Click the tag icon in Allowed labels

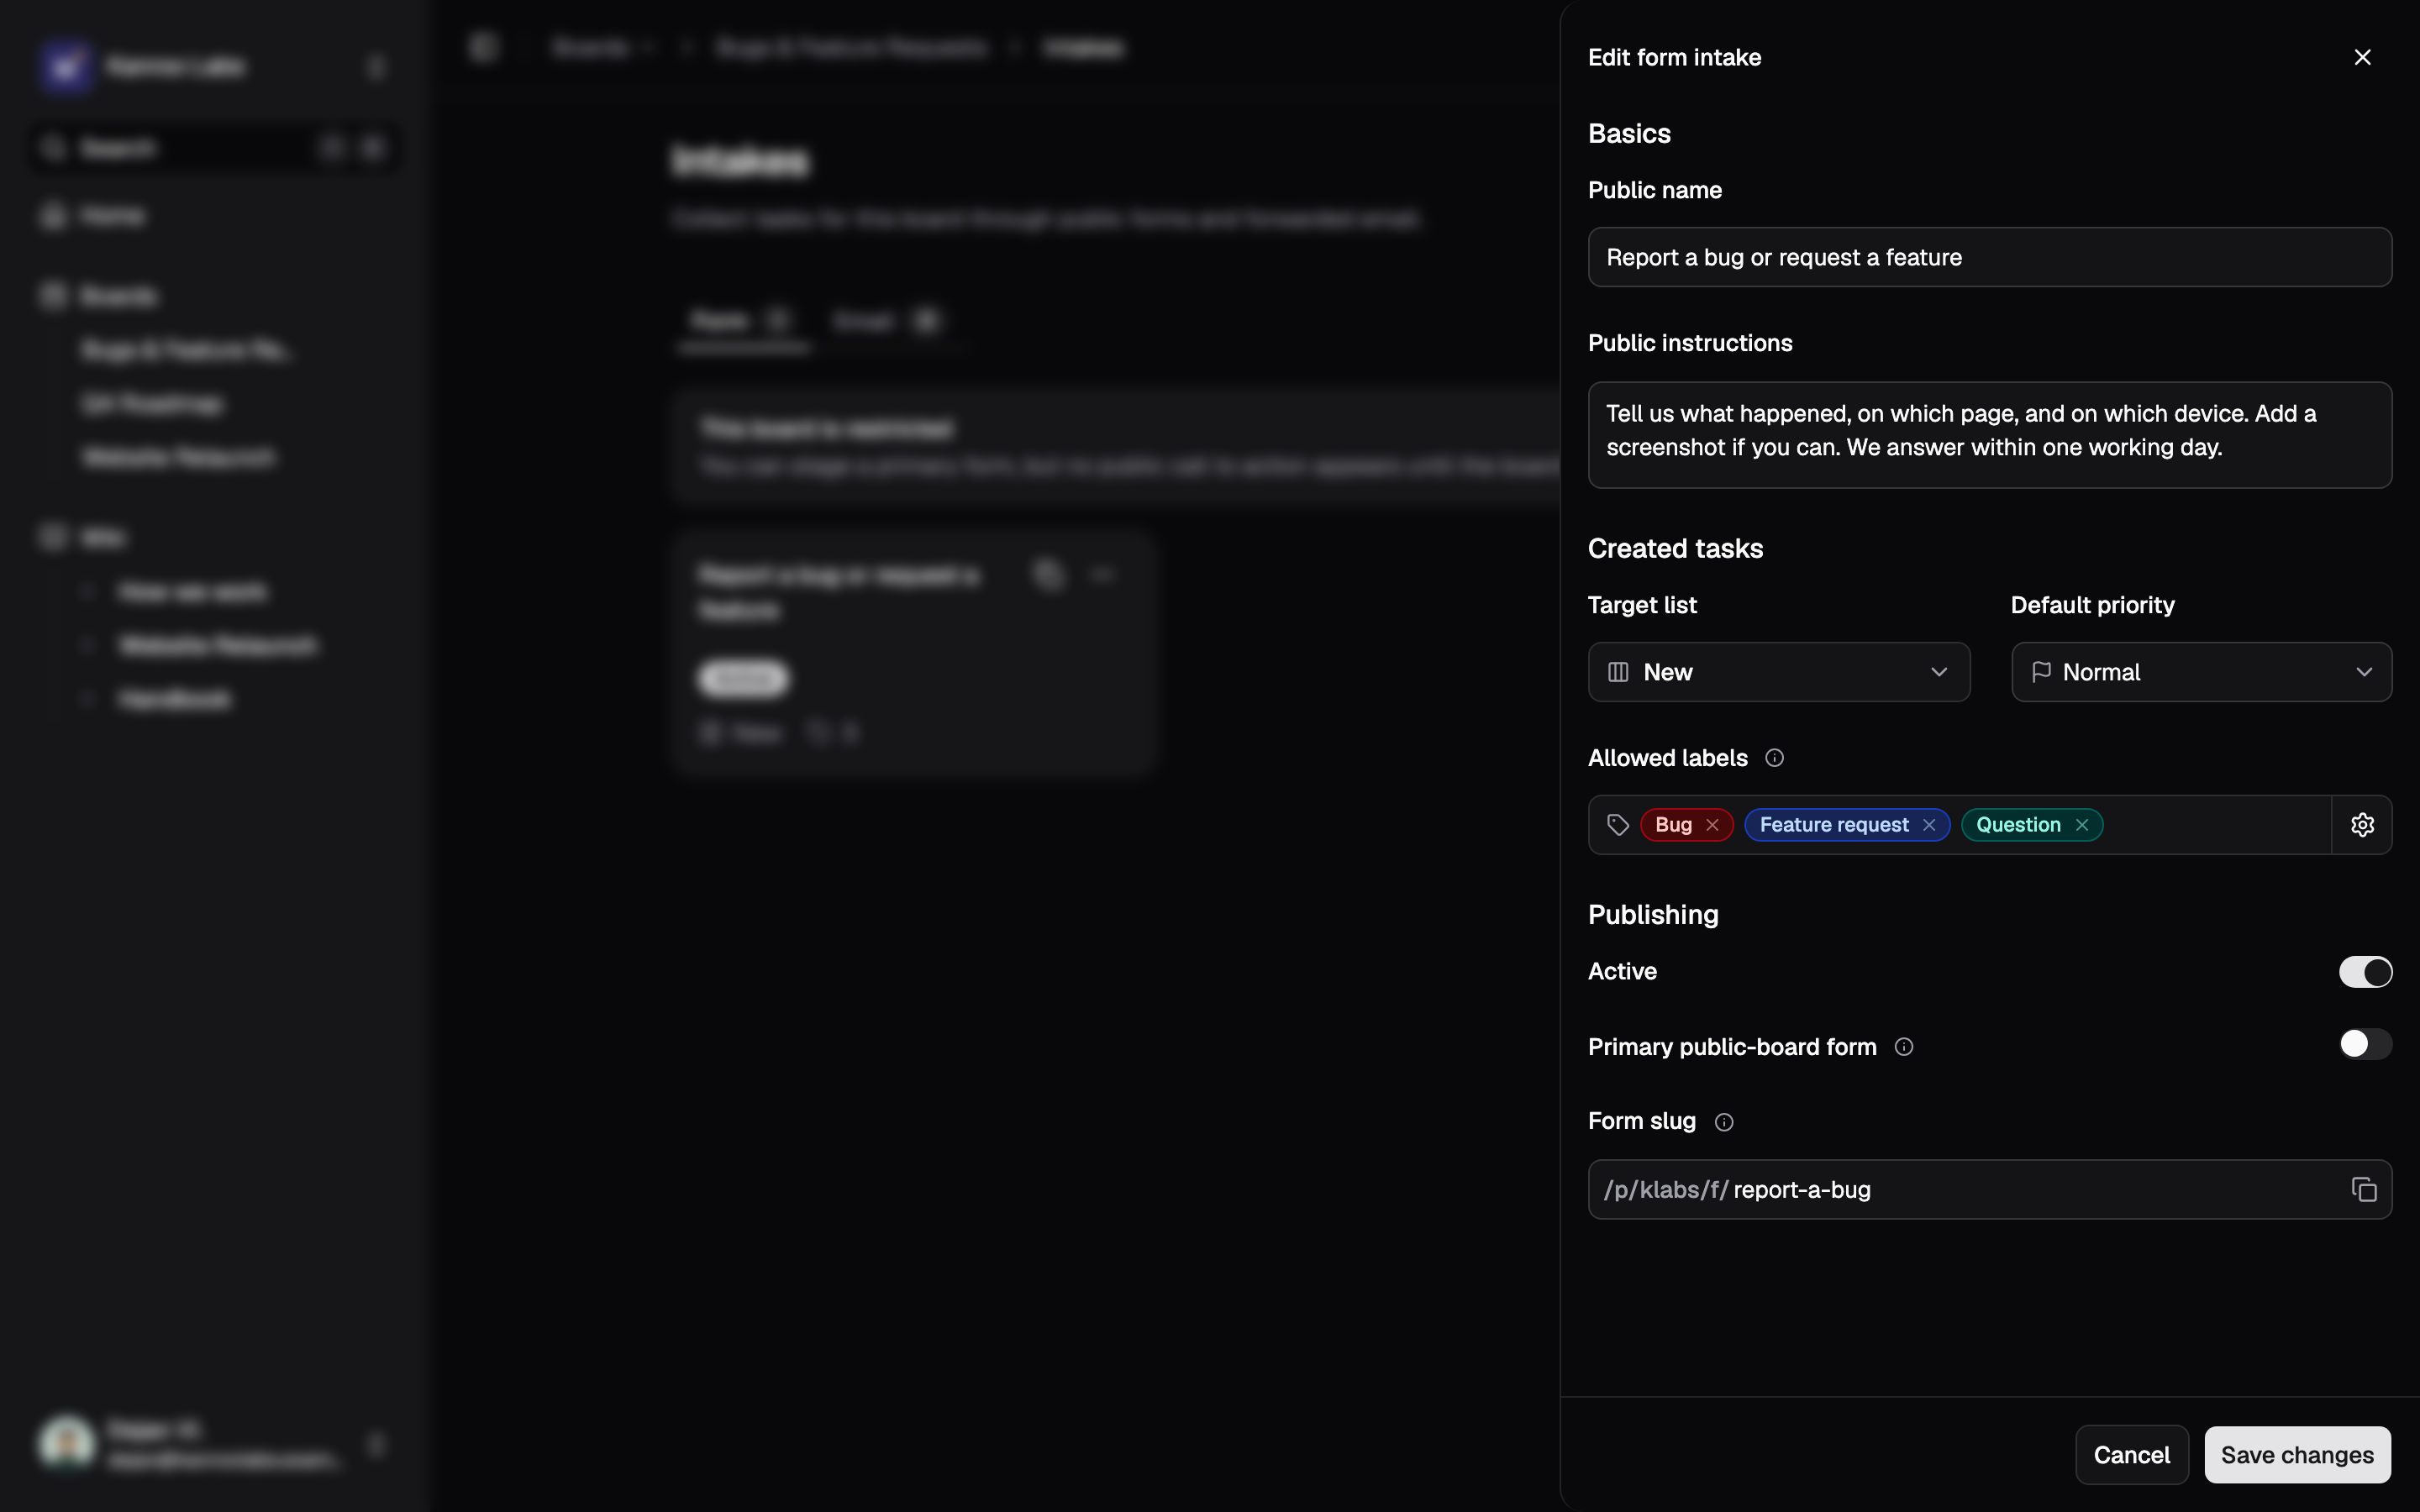1618,825
